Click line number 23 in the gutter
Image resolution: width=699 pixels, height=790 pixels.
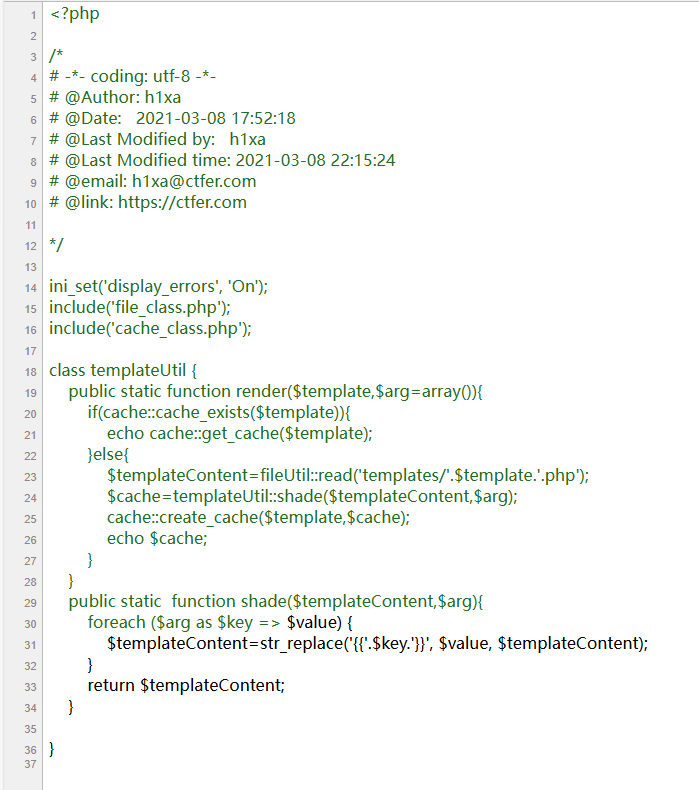click(x=31, y=477)
